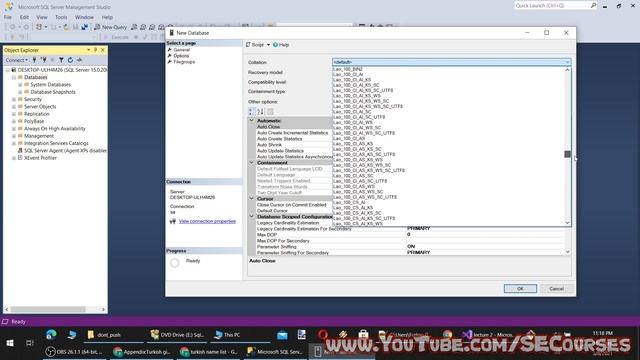Click the Disconnect plug icon in Object Explorer
The image size is (640, 360).
point(44,60)
